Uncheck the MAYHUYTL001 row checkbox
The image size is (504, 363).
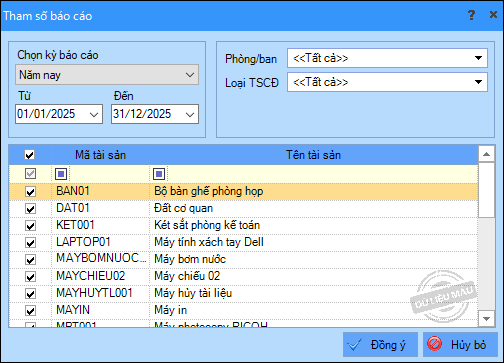(30, 294)
